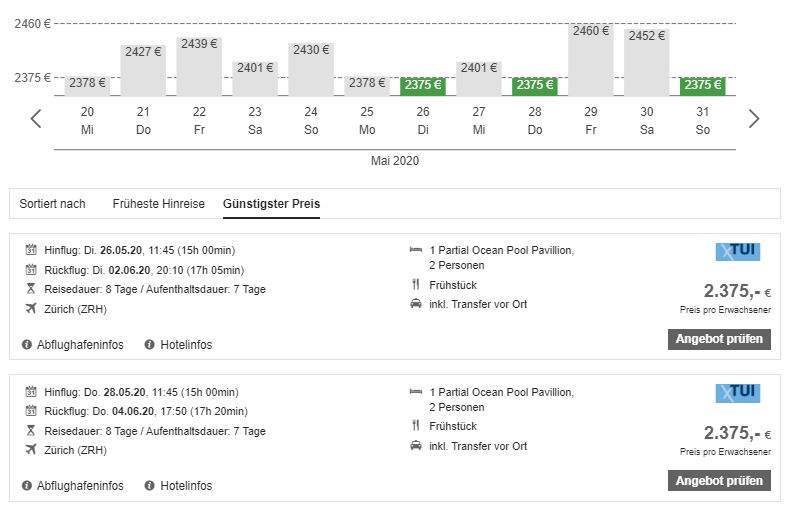Screen dimensions: 795x509
Task: Click info icon beside second Abflughafeninfos
Action: tap(27, 486)
